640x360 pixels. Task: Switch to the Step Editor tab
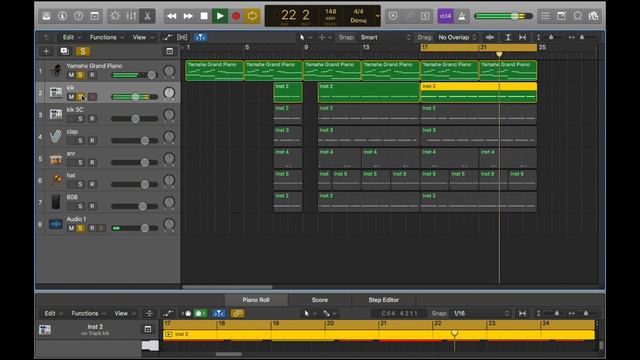click(x=383, y=300)
